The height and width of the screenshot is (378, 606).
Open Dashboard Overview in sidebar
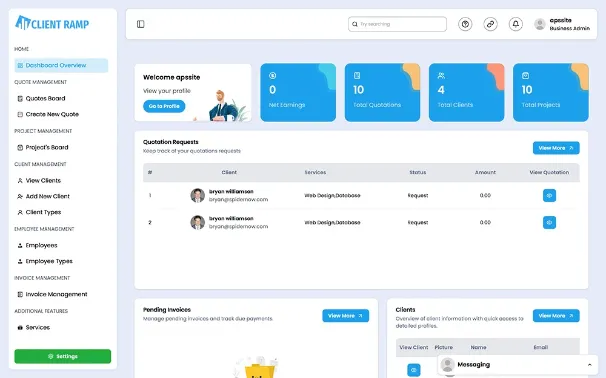point(61,65)
